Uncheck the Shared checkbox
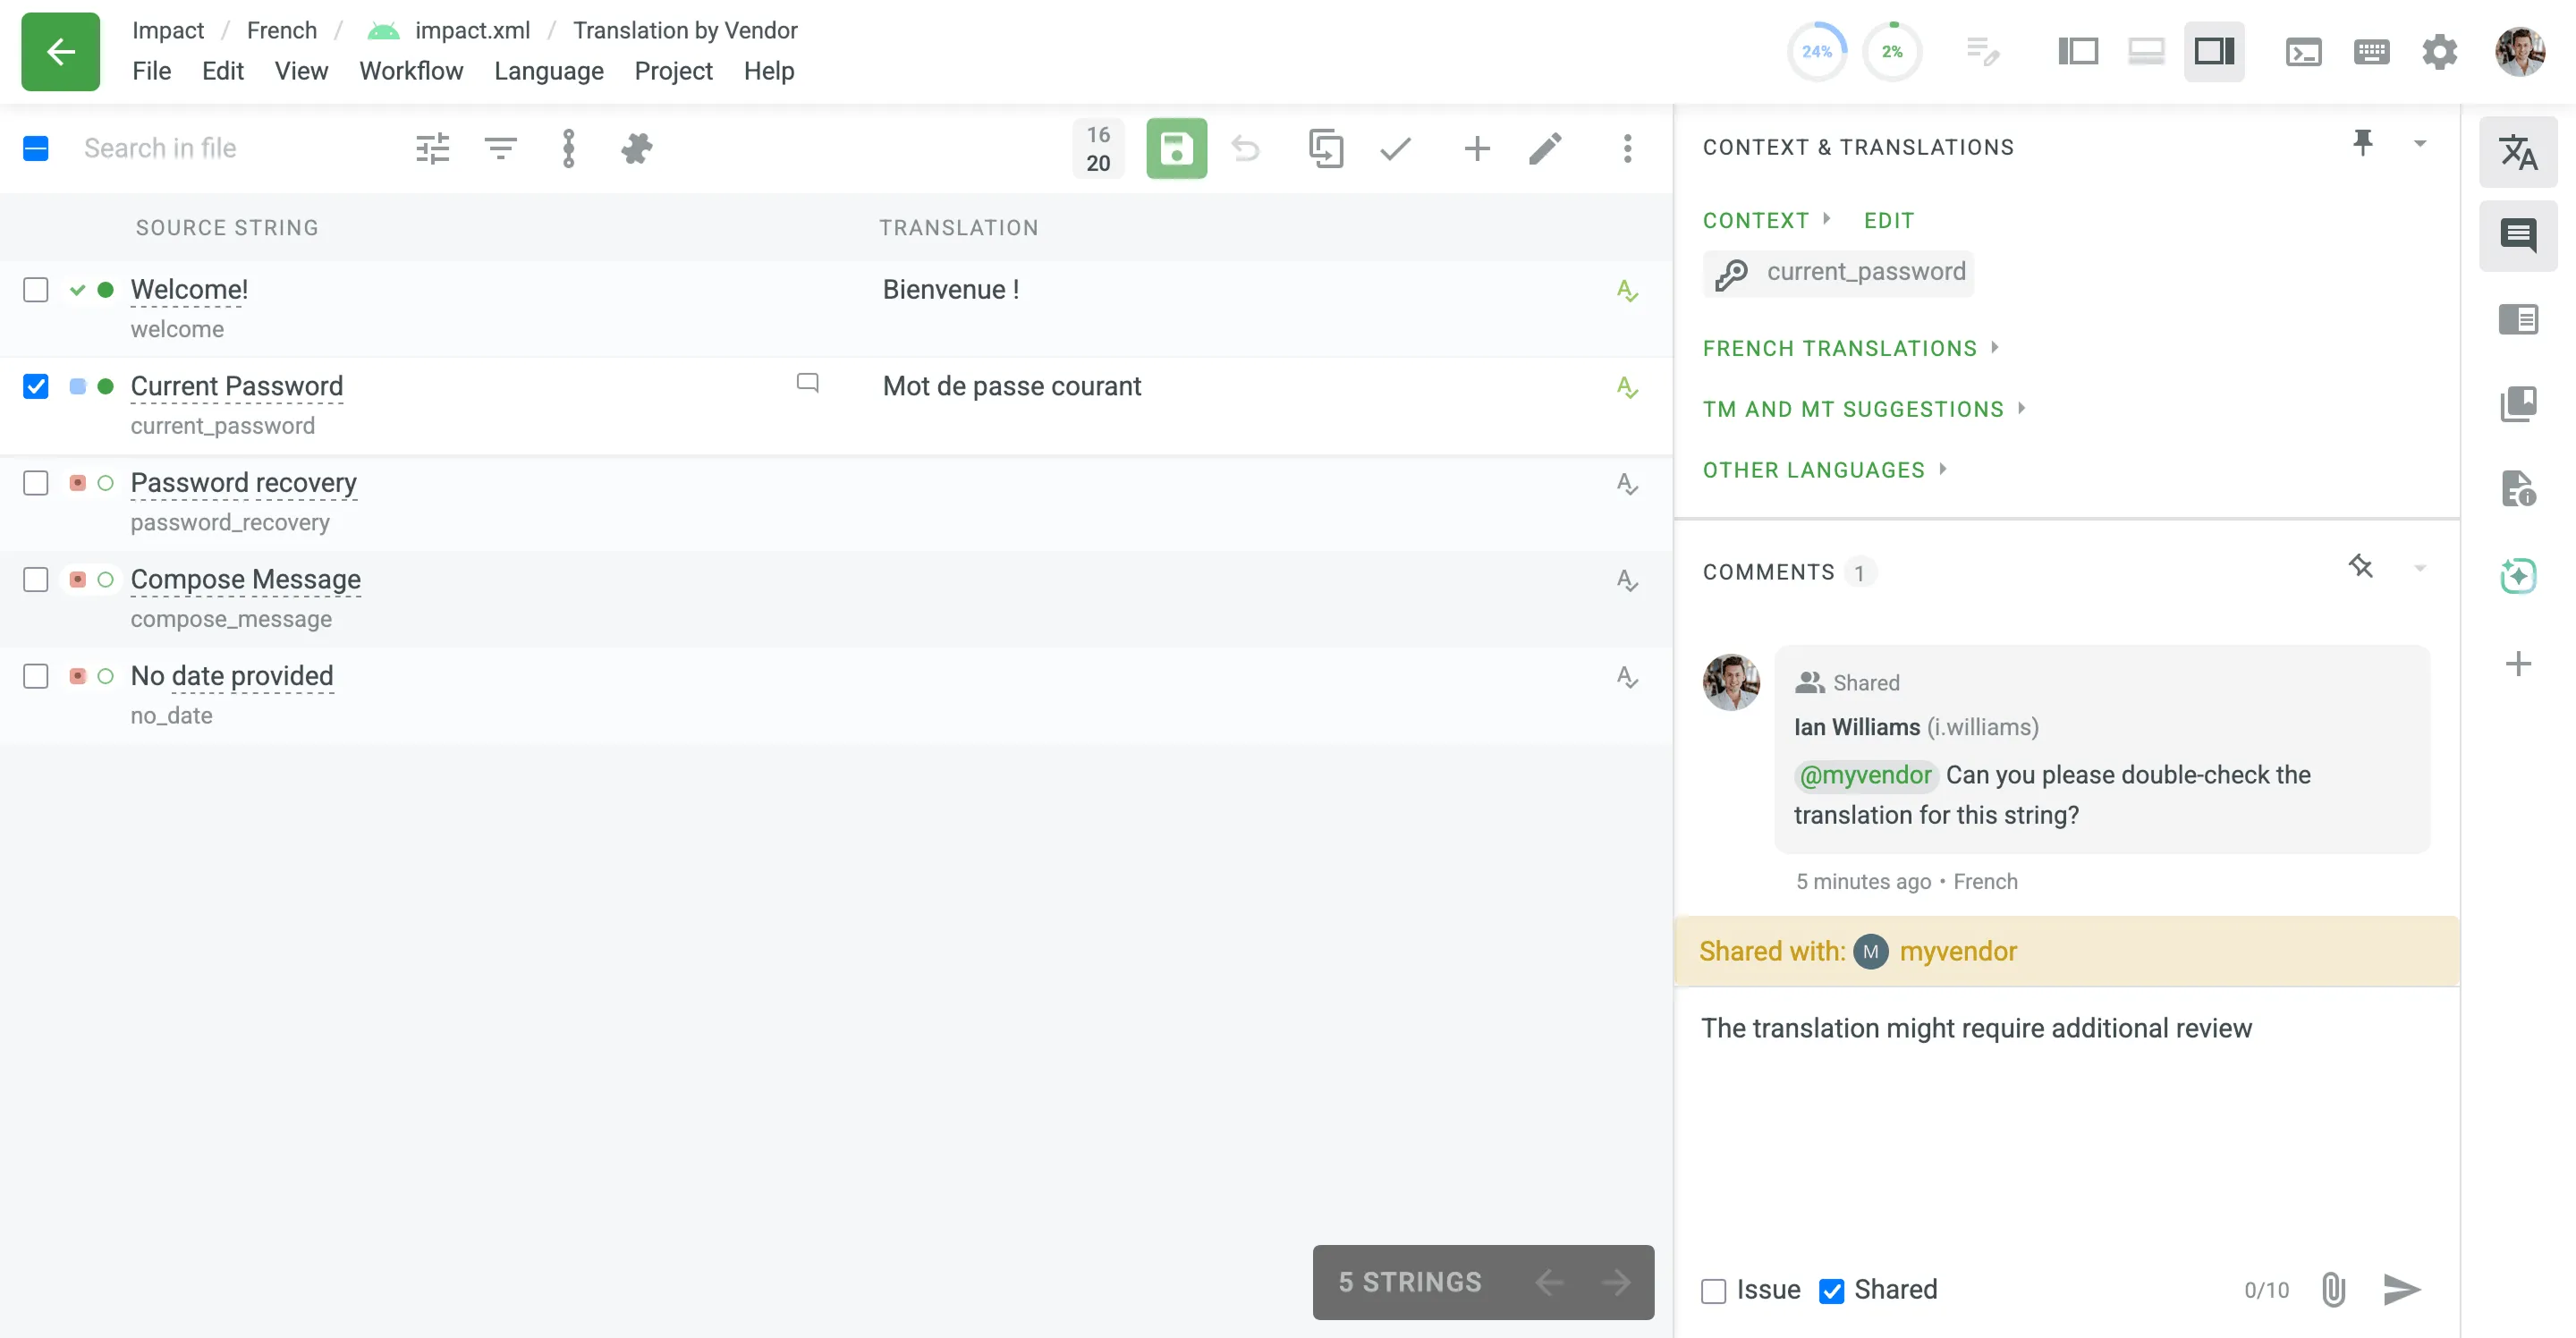This screenshot has height=1338, width=2576. (x=1832, y=1291)
